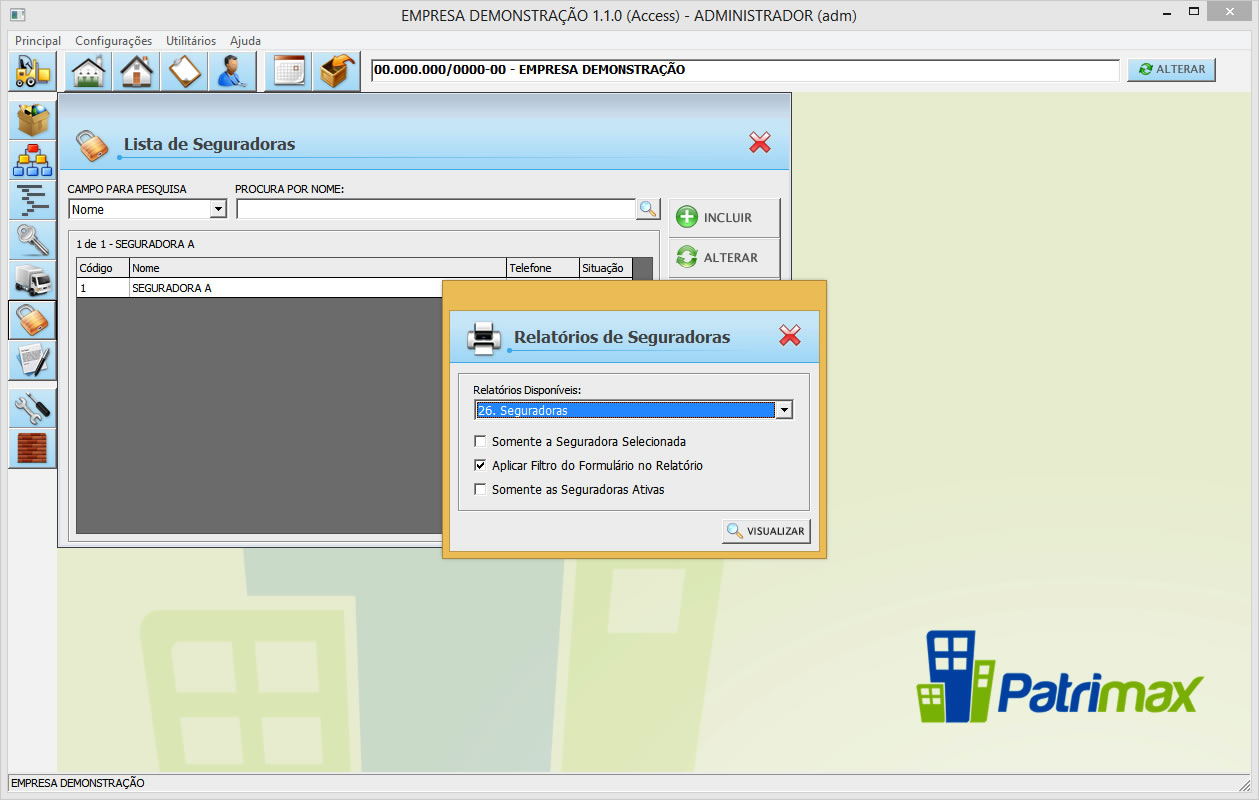Open the Utilitários menu
The image size is (1259, 800).
(x=191, y=41)
